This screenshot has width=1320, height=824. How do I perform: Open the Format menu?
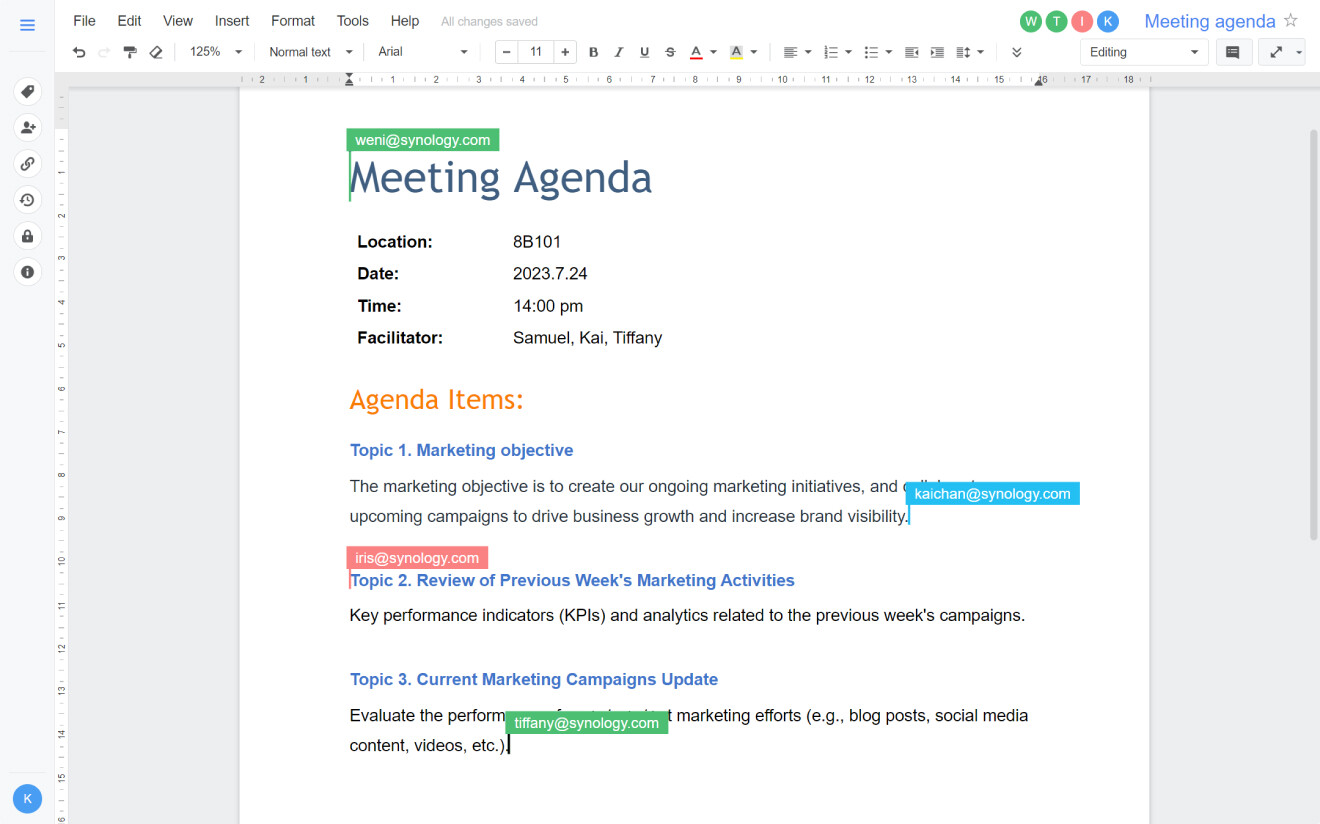tap(292, 20)
